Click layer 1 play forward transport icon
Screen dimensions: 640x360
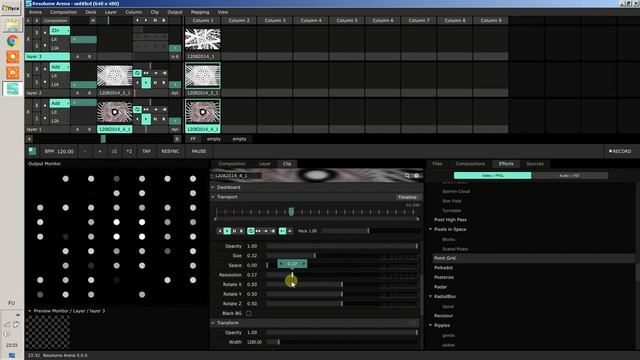point(146,119)
